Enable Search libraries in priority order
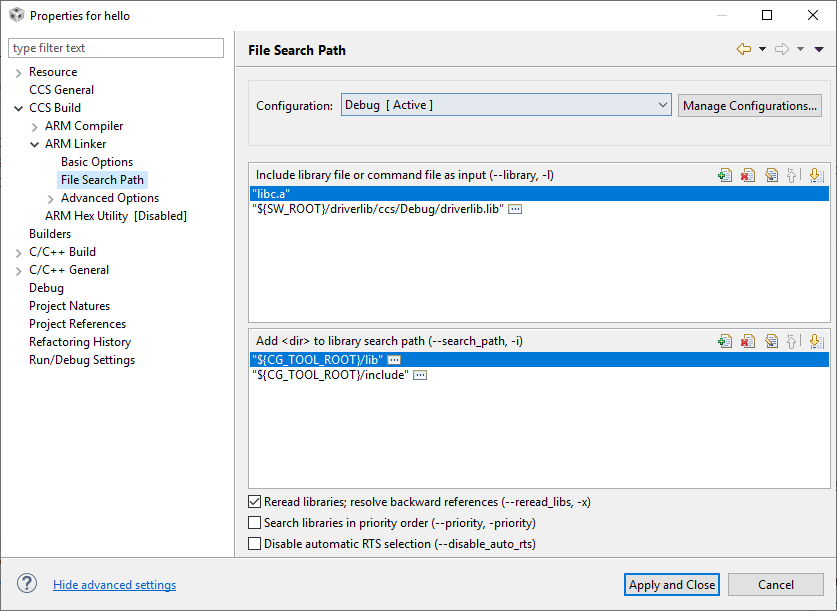The width and height of the screenshot is (837, 611). click(x=255, y=523)
